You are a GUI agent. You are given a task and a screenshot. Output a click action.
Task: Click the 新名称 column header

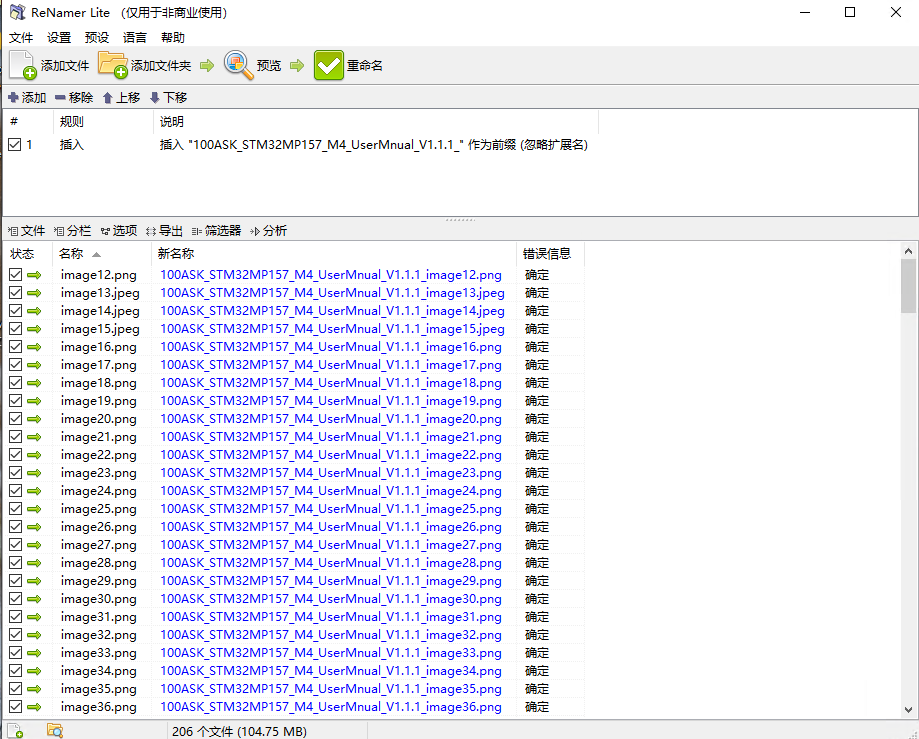[x=333, y=254]
